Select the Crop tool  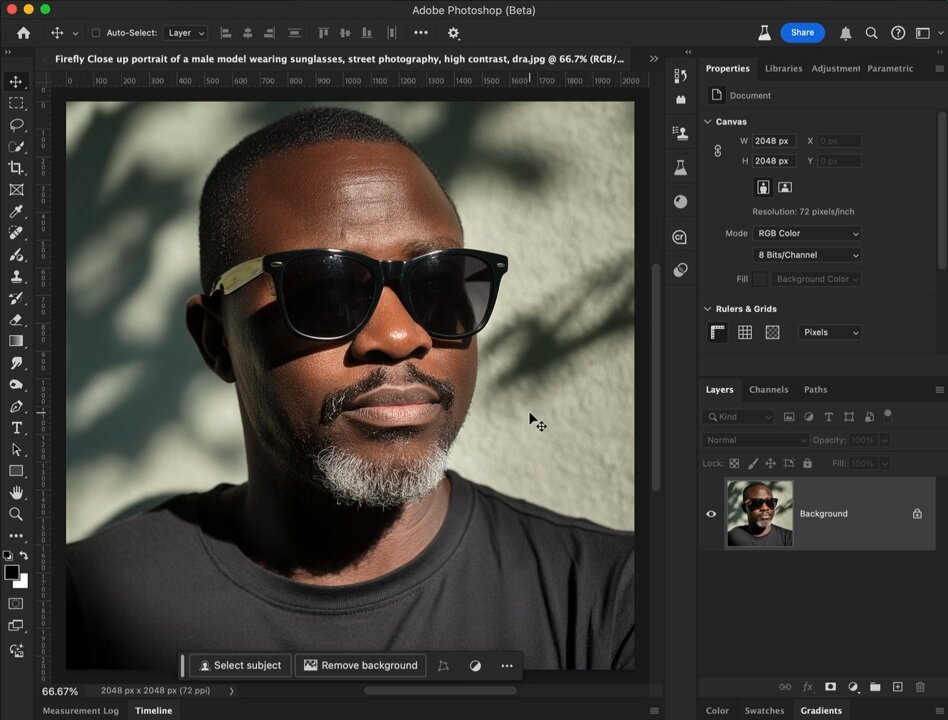[16, 168]
